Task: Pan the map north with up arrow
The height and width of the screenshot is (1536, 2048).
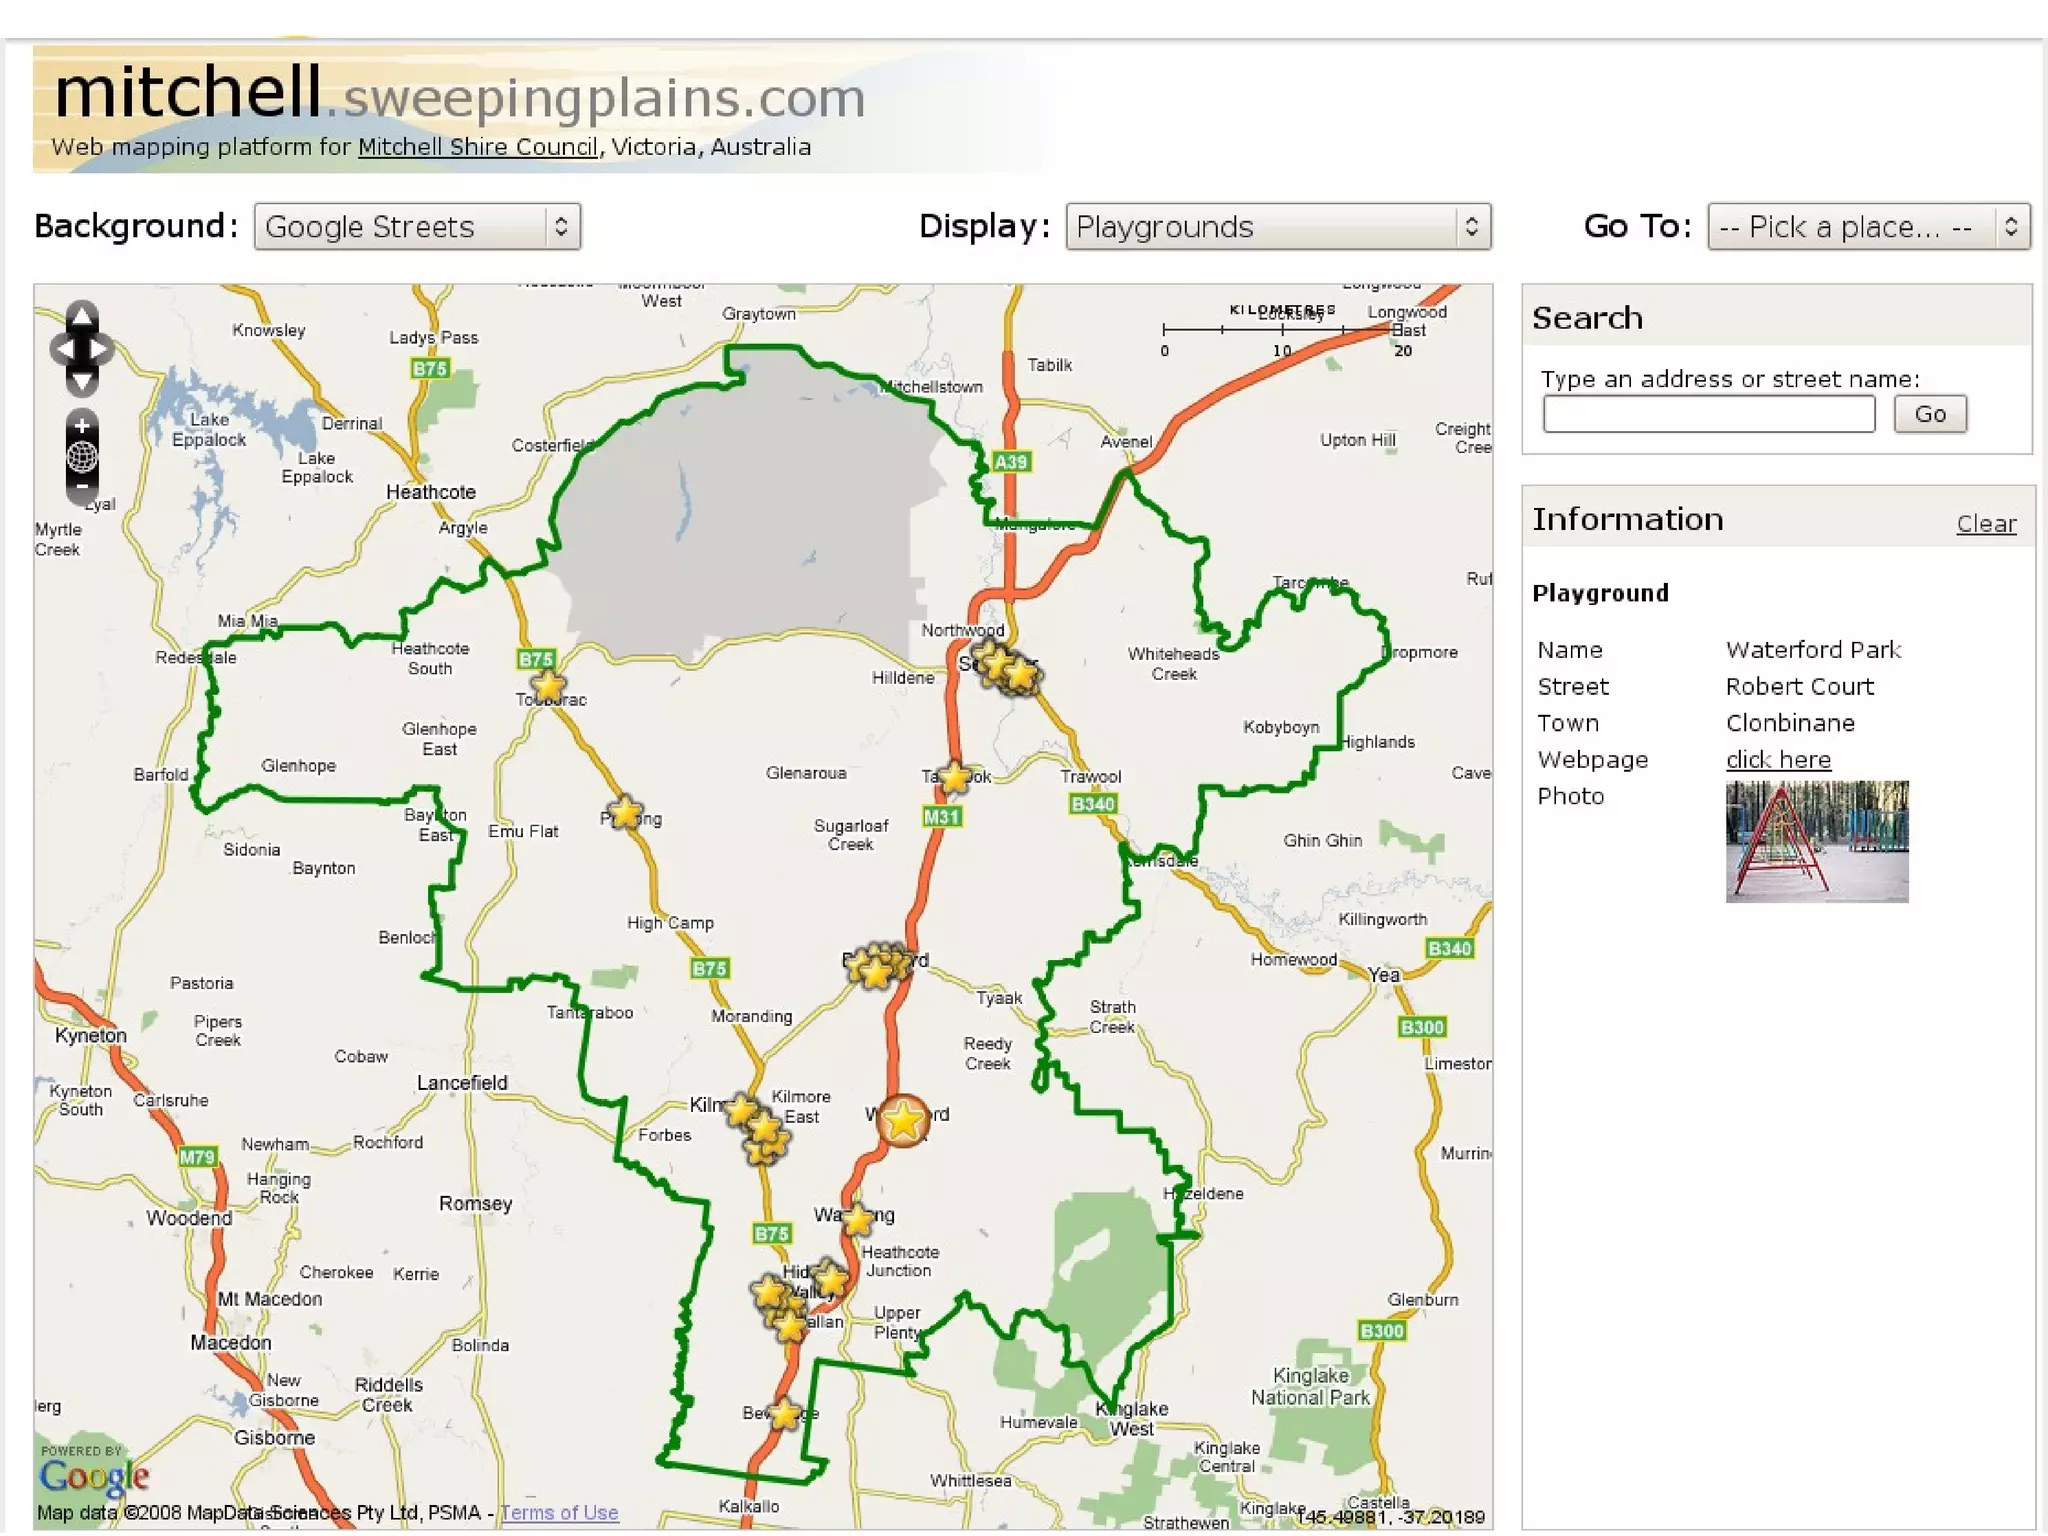Action: pyautogui.click(x=82, y=316)
